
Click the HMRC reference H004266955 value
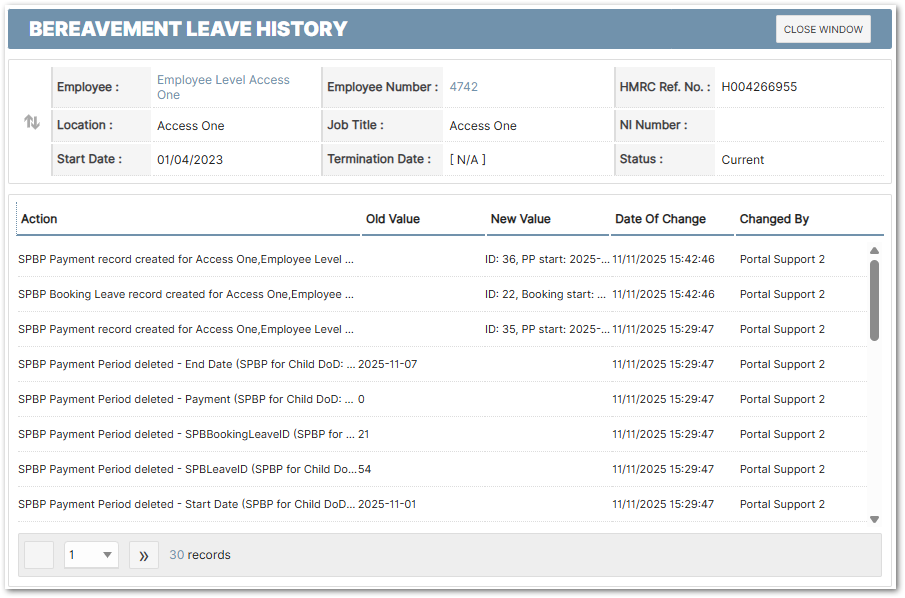759,87
